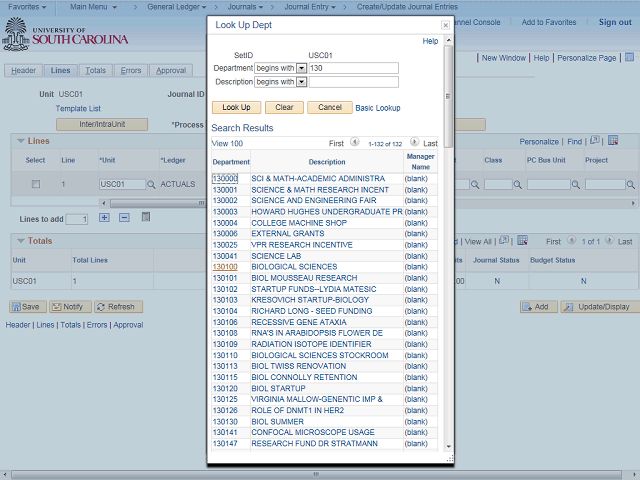The image size is (640, 480).
Task: Click Create/Update Journal Entries breadcrumb
Action: point(407,7)
